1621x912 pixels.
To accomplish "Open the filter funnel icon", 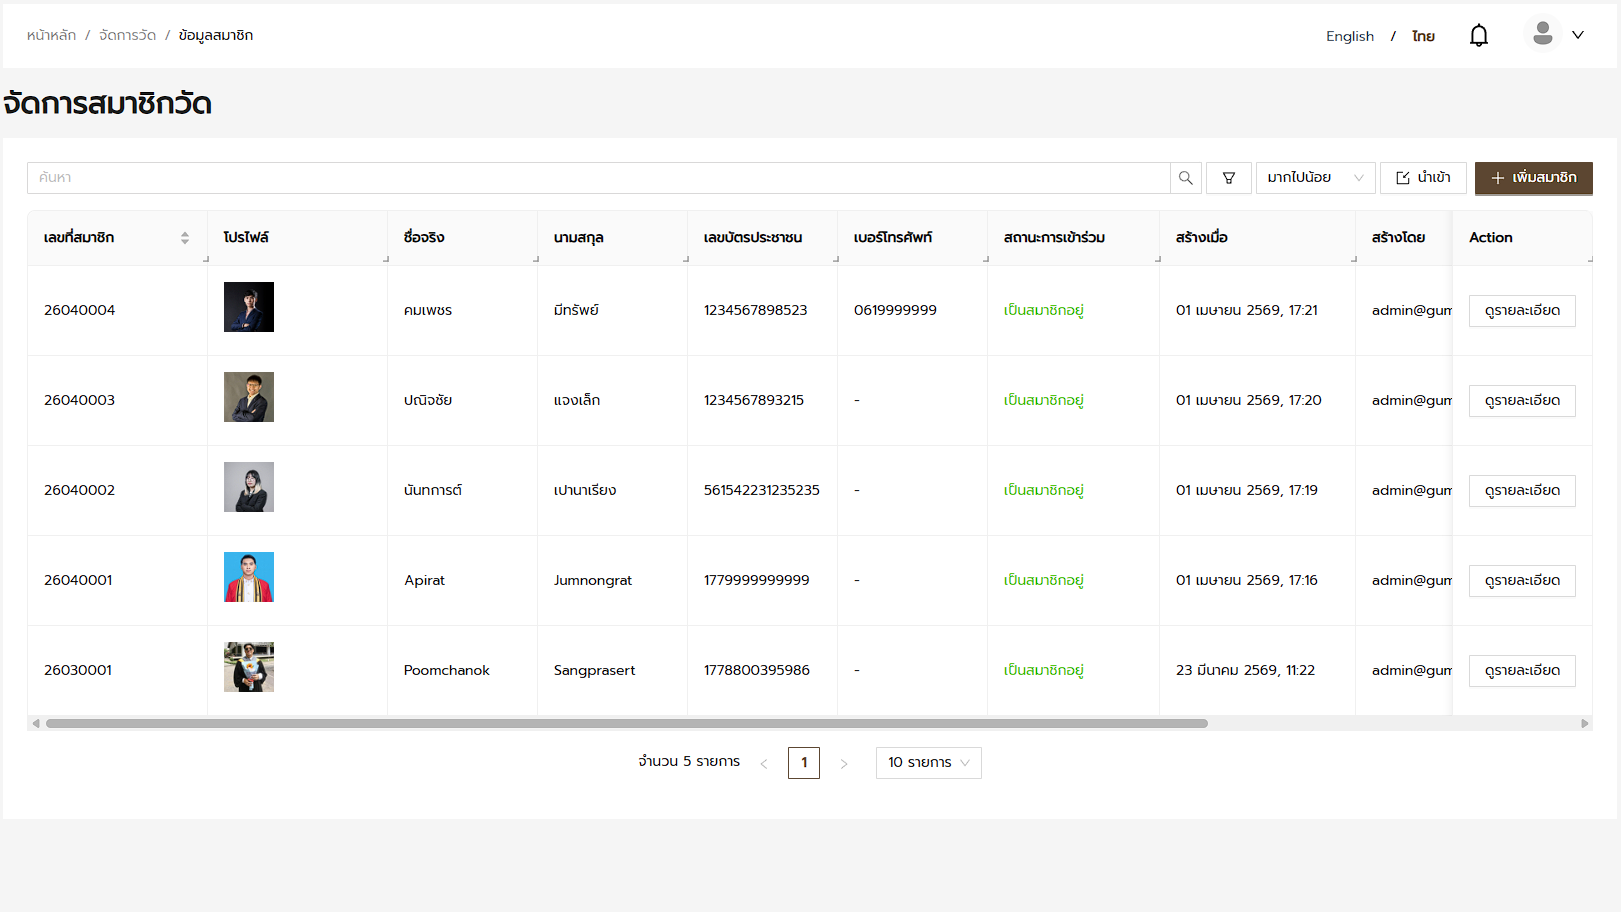I will [1228, 178].
